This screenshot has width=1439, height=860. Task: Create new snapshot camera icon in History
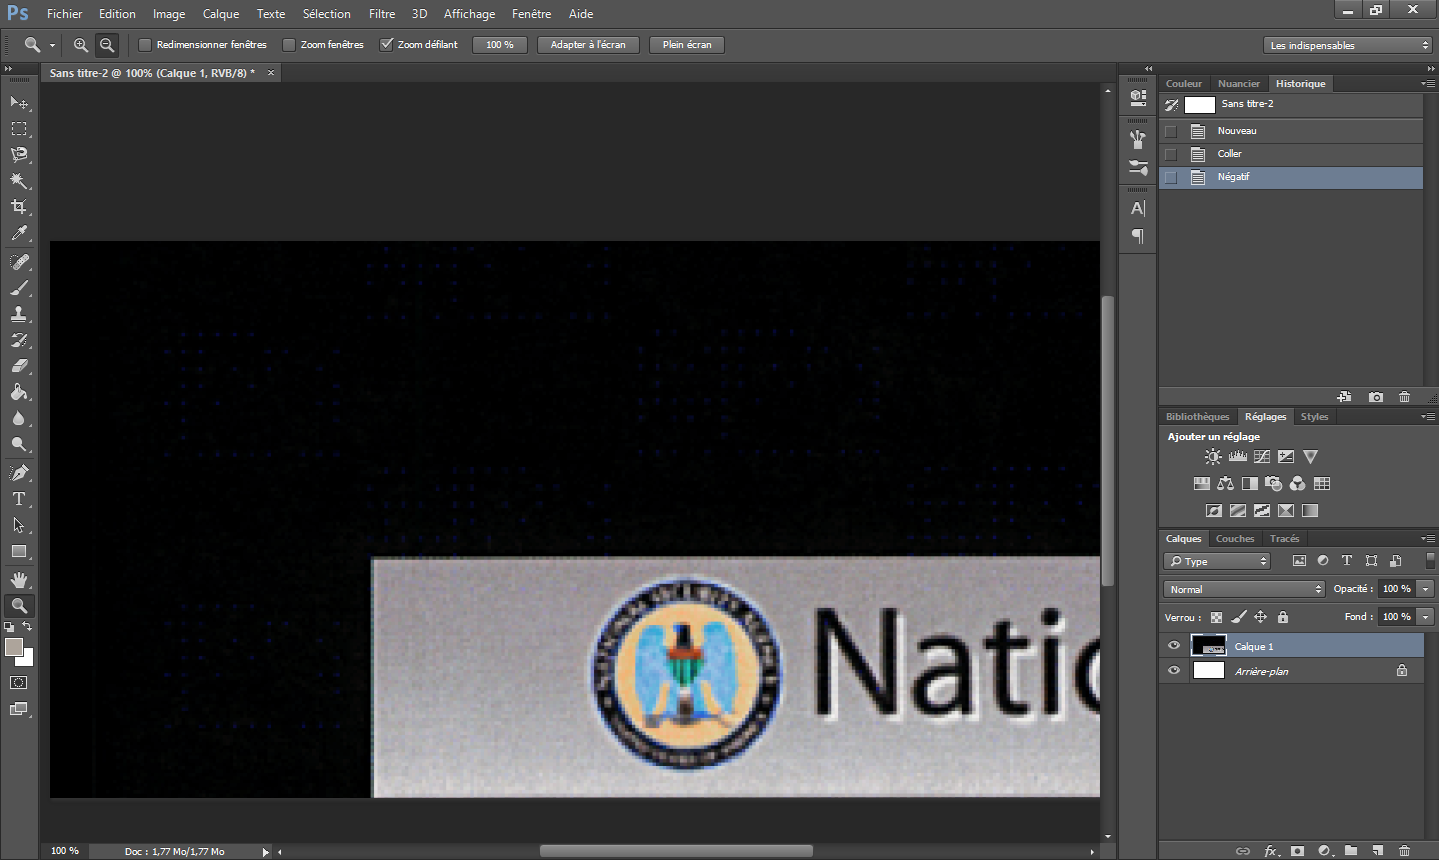(1376, 397)
